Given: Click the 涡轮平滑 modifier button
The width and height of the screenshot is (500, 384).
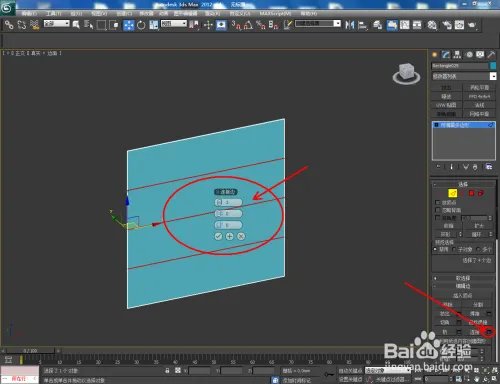Looking at the screenshot, I should click(x=480, y=88).
